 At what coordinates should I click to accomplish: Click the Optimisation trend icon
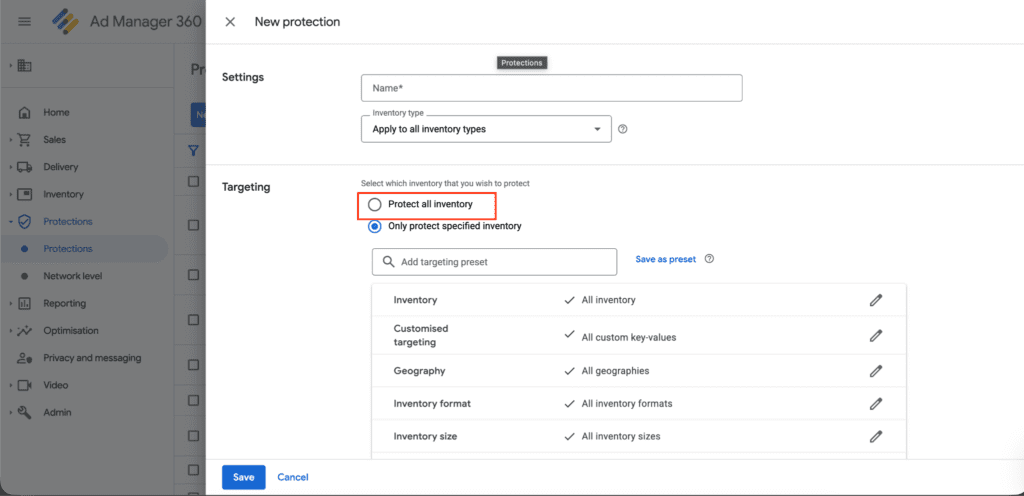(24, 331)
